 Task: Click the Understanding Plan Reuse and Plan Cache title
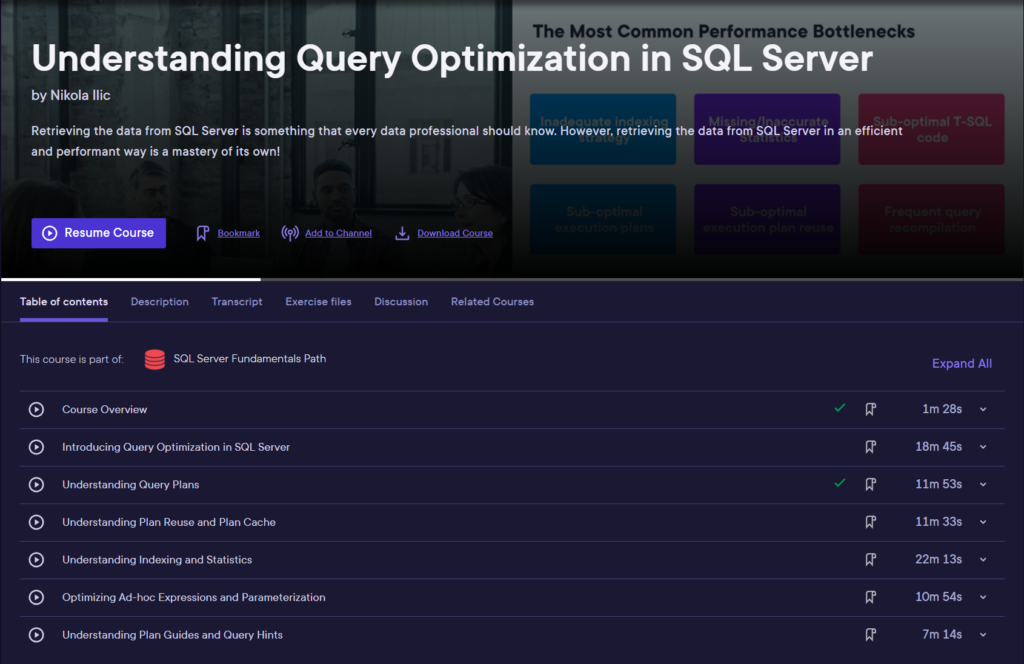(168, 522)
